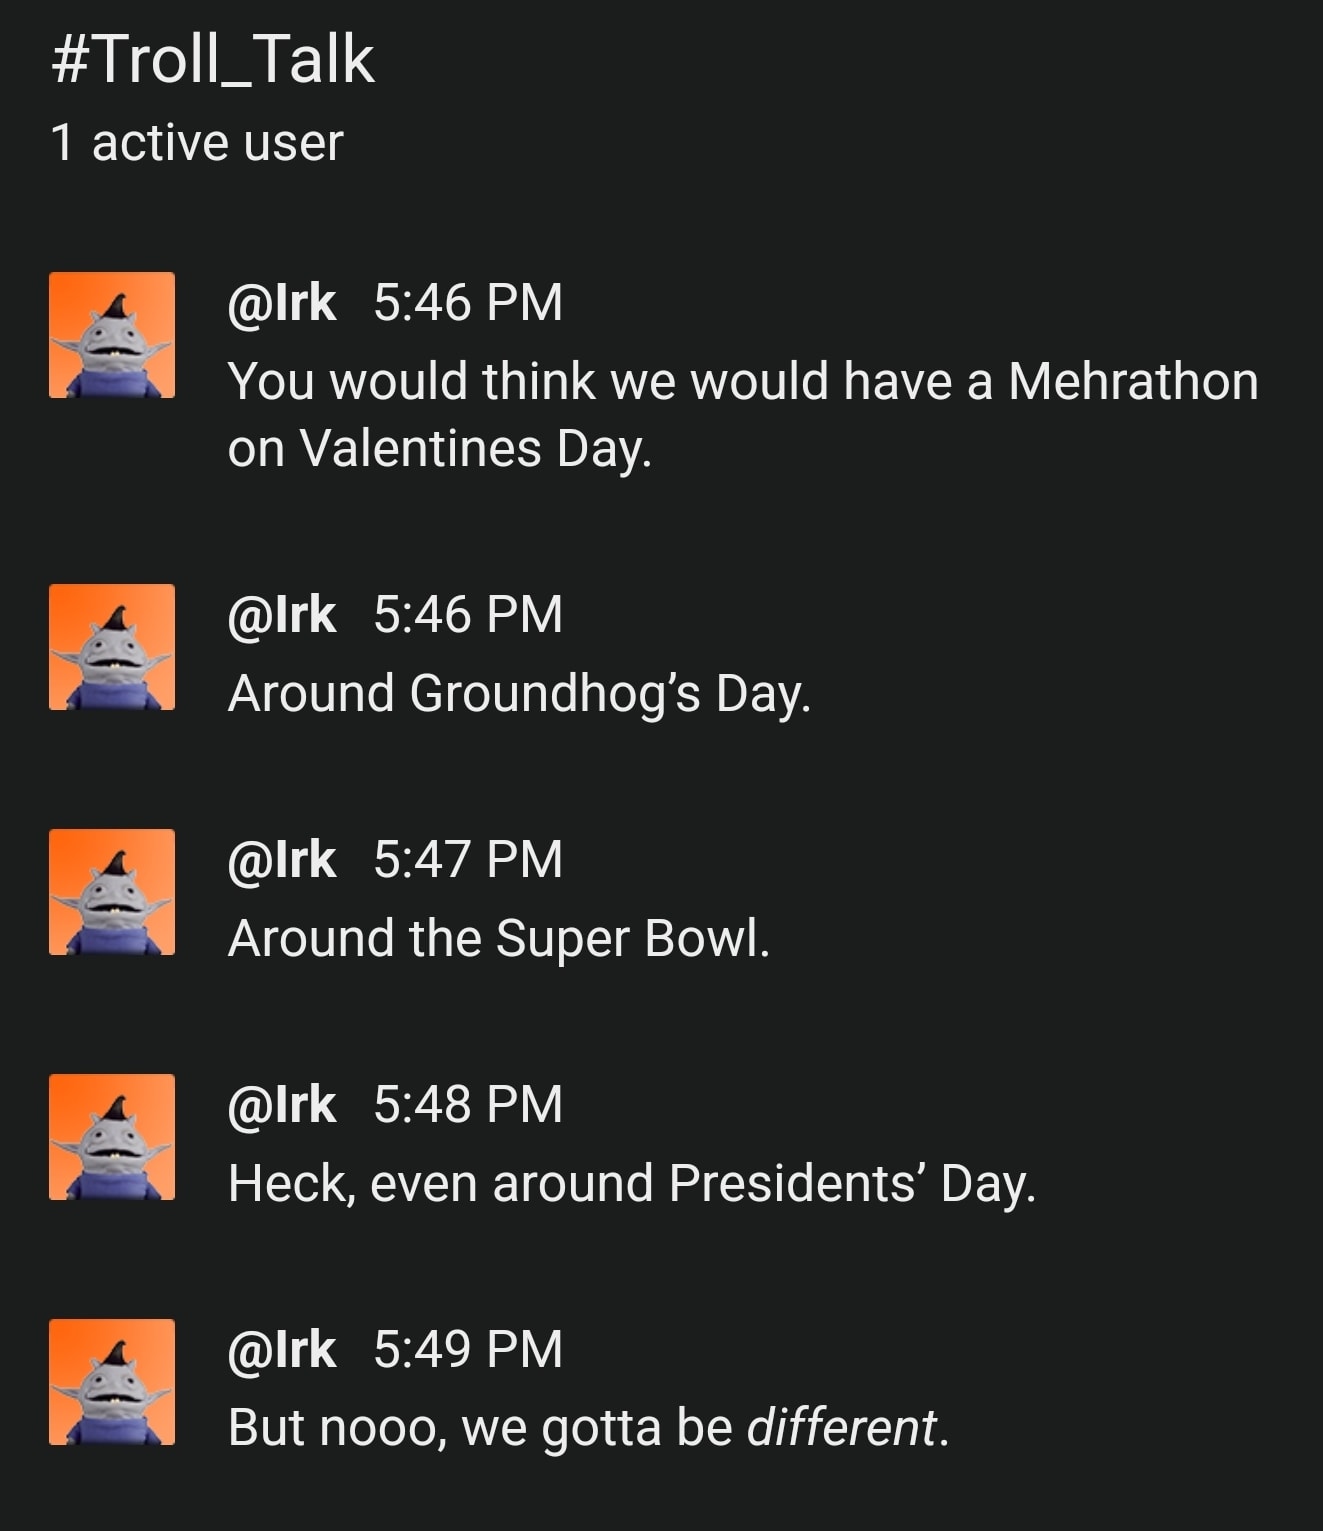Image resolution: width=1323 pixels, height=1531 pixels.
Task: Click Irk's avatar beside the Mehrathon message
Action: [112, 335]
